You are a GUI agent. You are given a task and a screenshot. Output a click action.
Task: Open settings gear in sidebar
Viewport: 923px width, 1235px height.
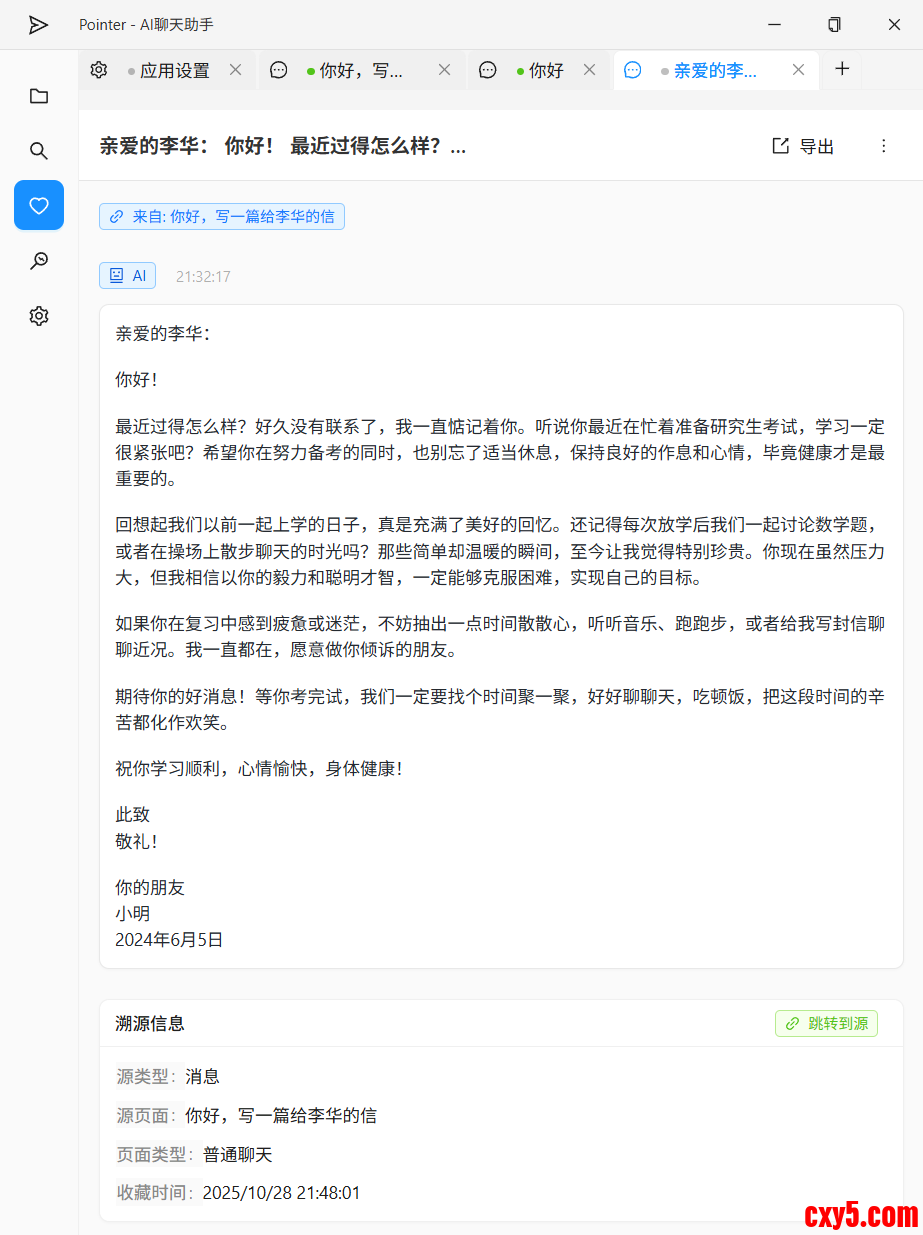coord(39,316)
